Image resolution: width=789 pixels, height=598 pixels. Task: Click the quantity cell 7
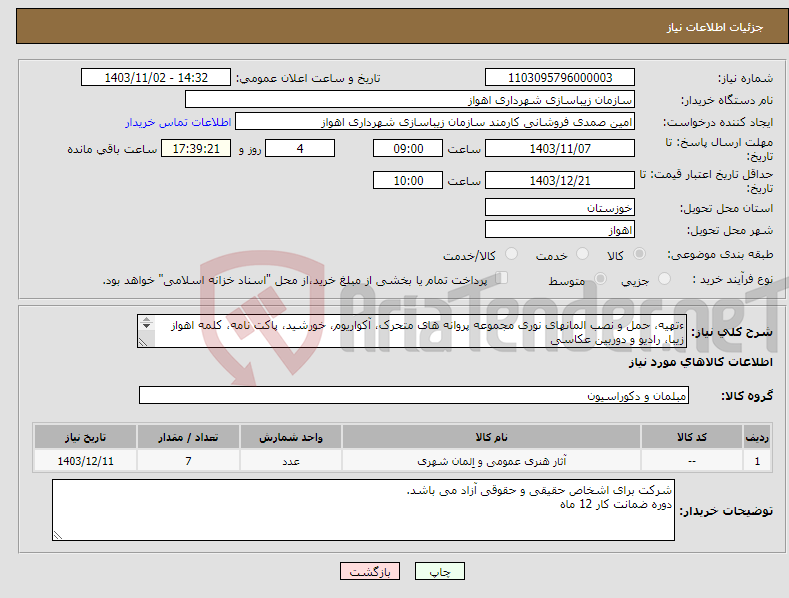pyautogui.click(x=188, y=461)
